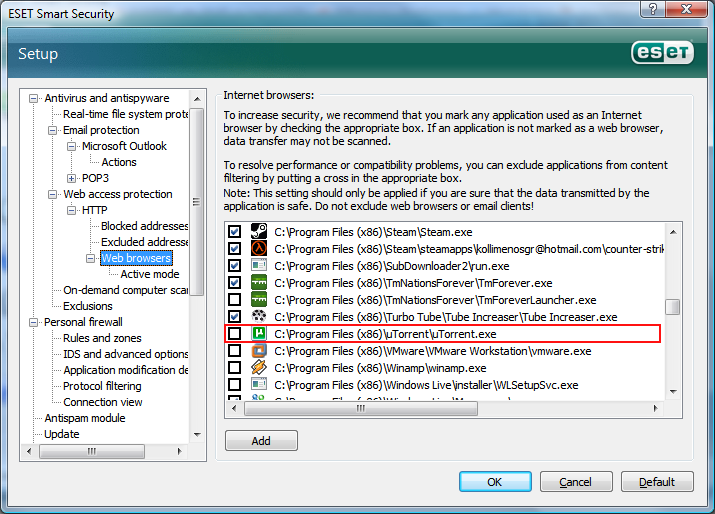Viewport: 715px width, 514px height.
Task: Select the Exclusions tree item
Action: (x=88, y=306)
